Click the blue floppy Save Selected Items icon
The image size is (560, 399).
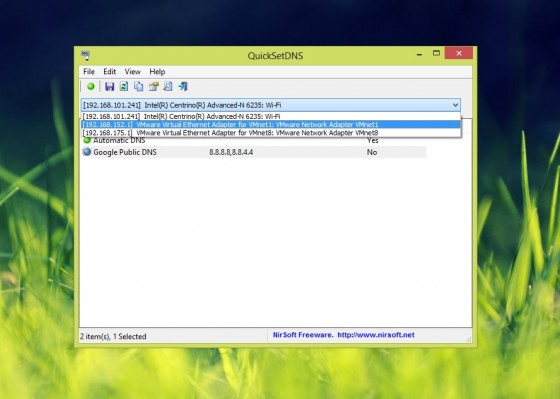click(x=109, y=86)
